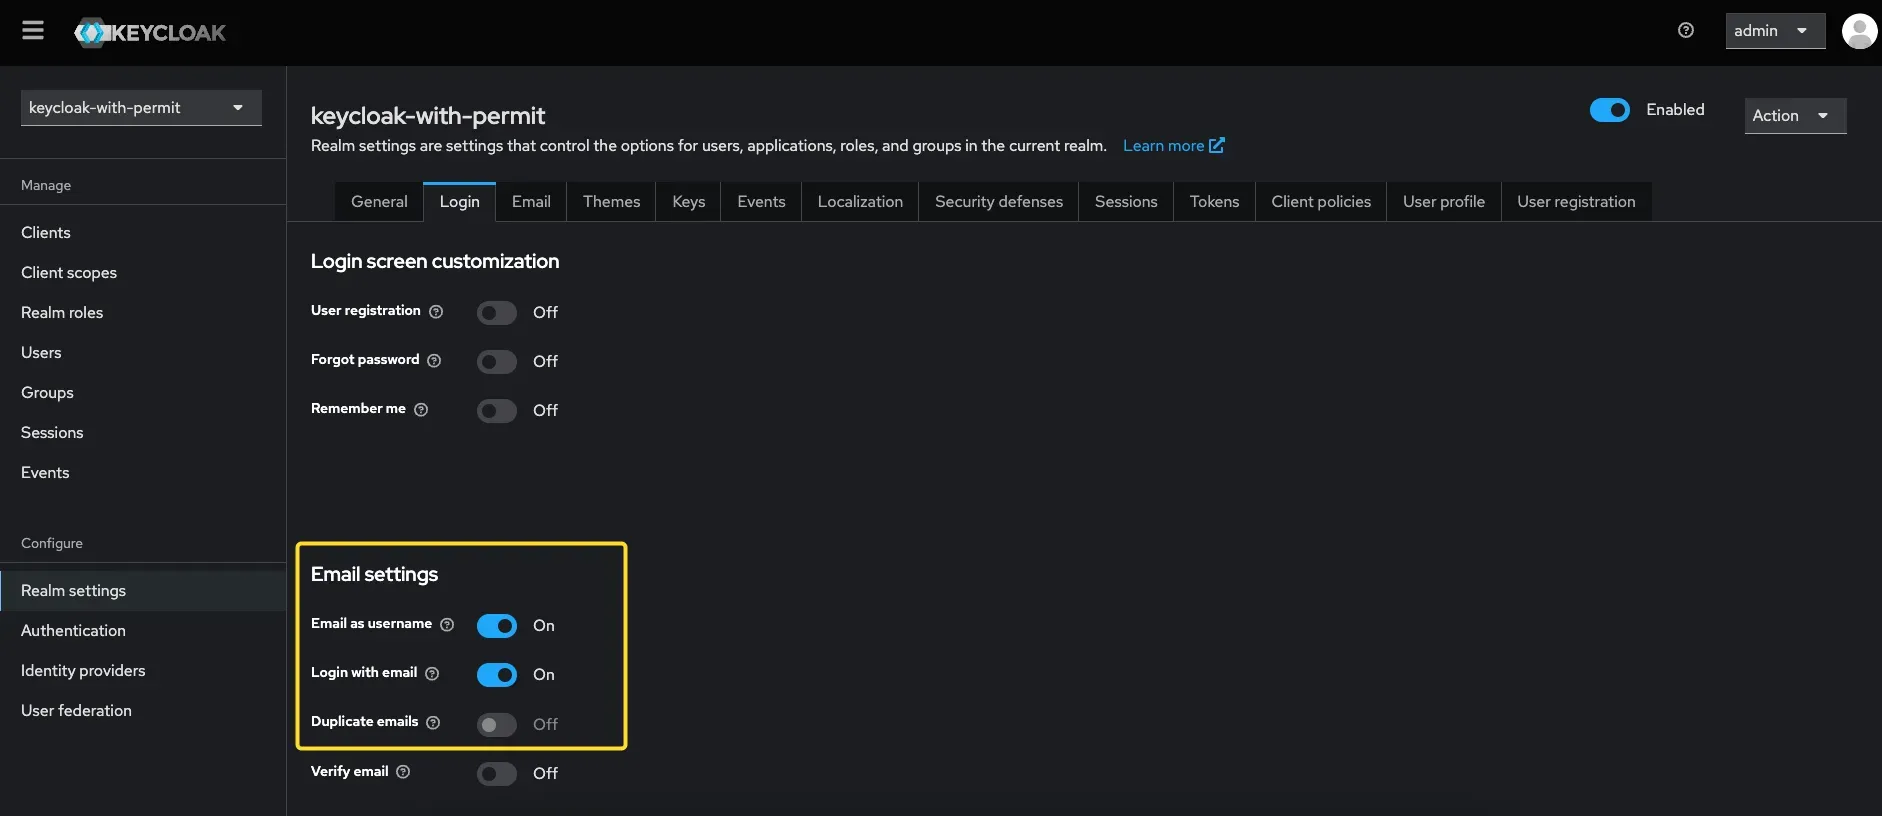Follow the Learn more link
This screenshot has width=1882, height=816.
pyautogui.click(x=1172, y=146)
